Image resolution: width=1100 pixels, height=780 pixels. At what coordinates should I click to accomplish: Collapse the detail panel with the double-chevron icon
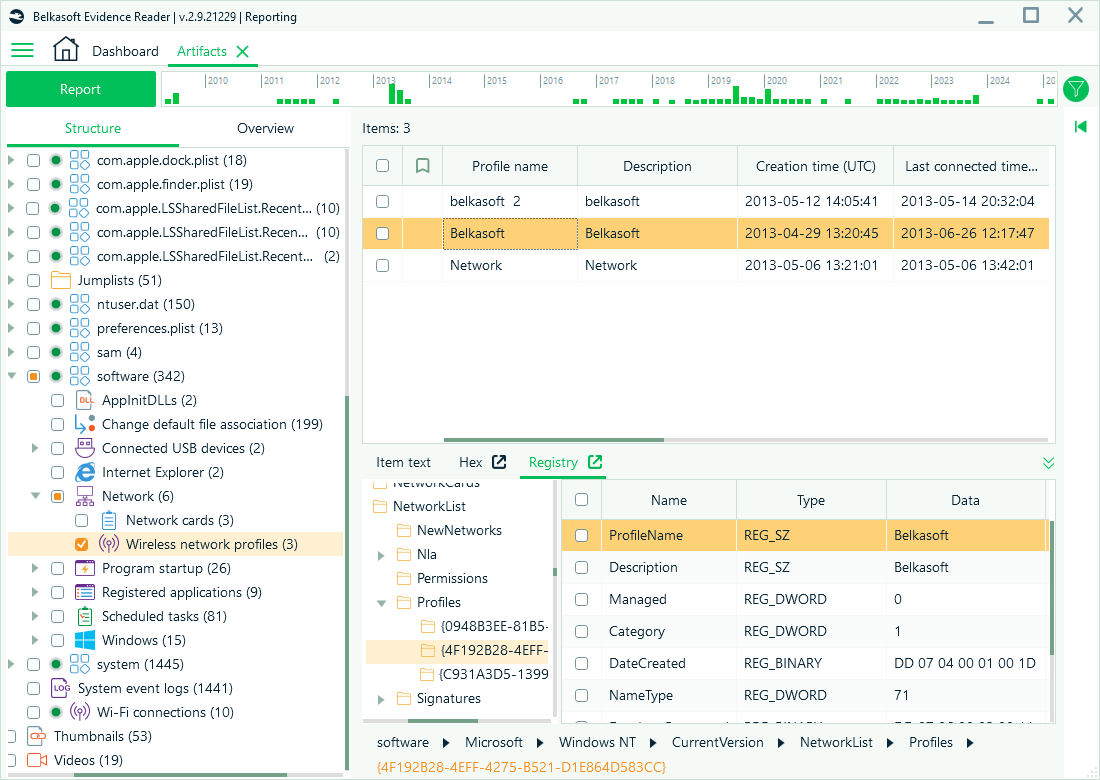tap(1048, 463)
